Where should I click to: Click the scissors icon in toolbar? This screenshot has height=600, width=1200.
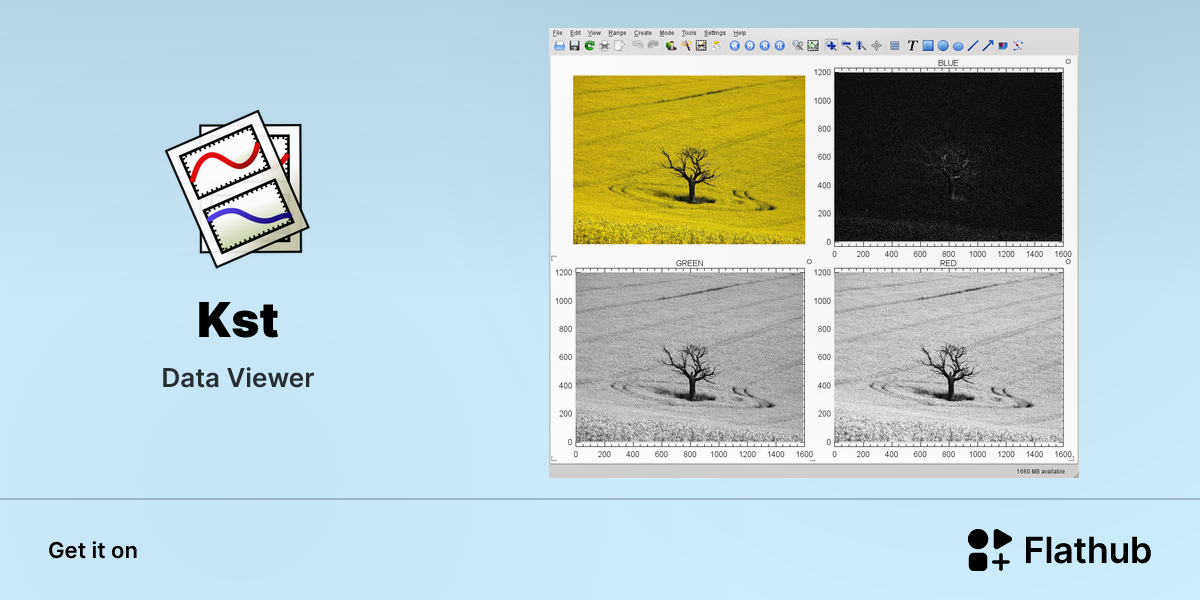click(x=797, y=46)
